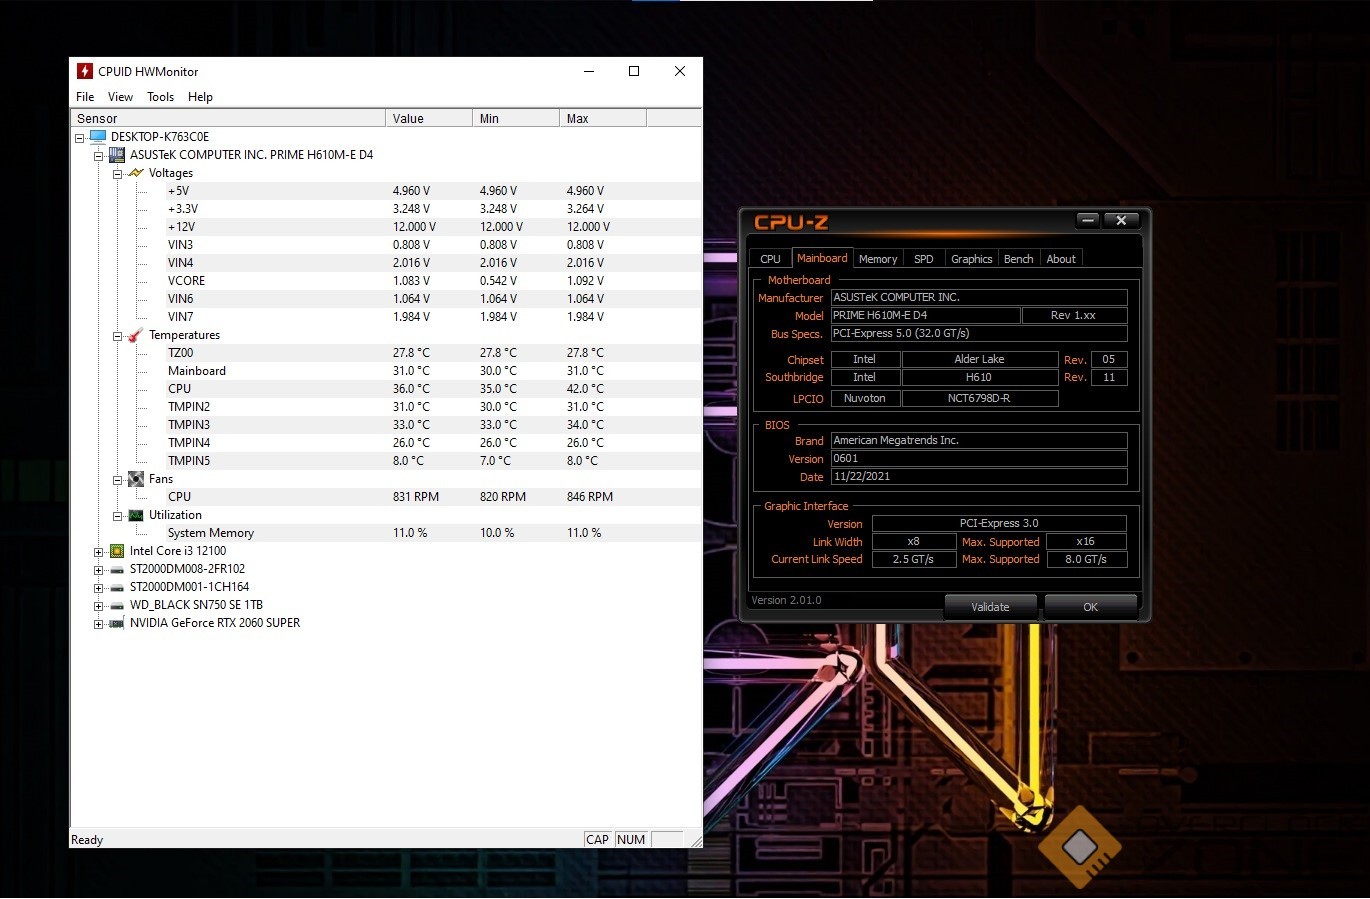Select the TZ00 temperature row
Screen dimensions: 1370x899
(434, 353)
